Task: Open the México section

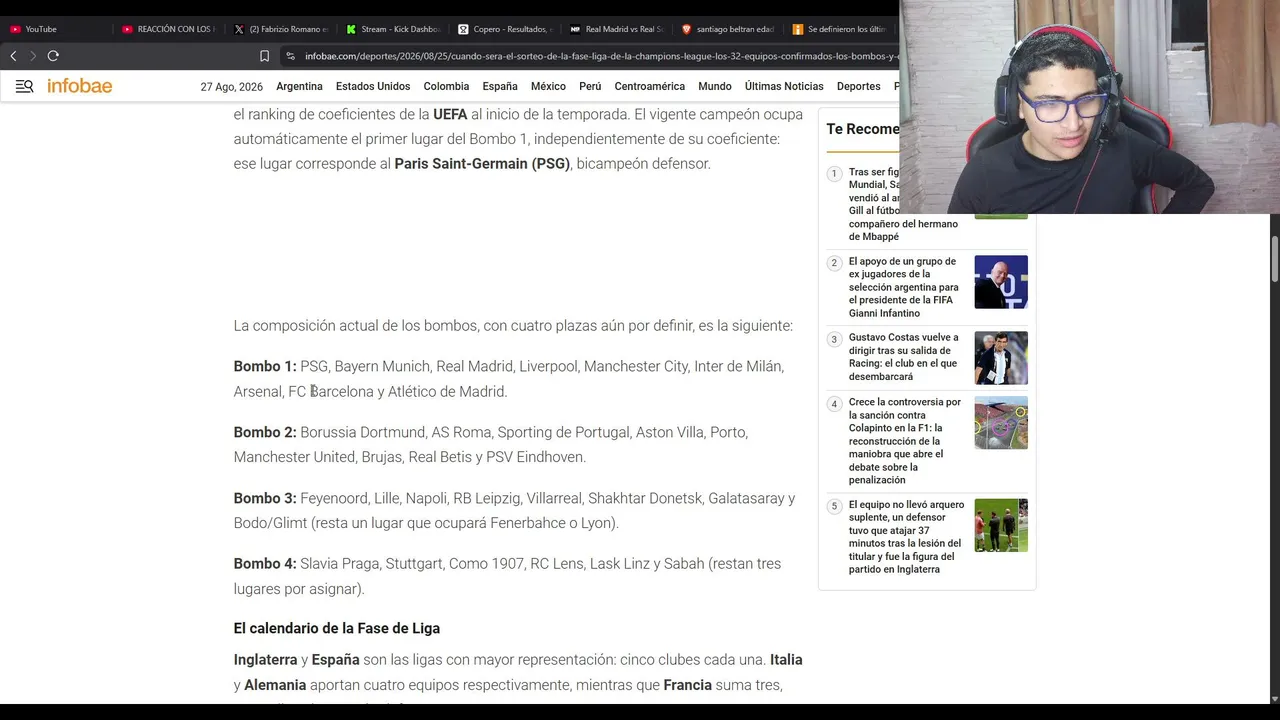Action: point(548,86)
